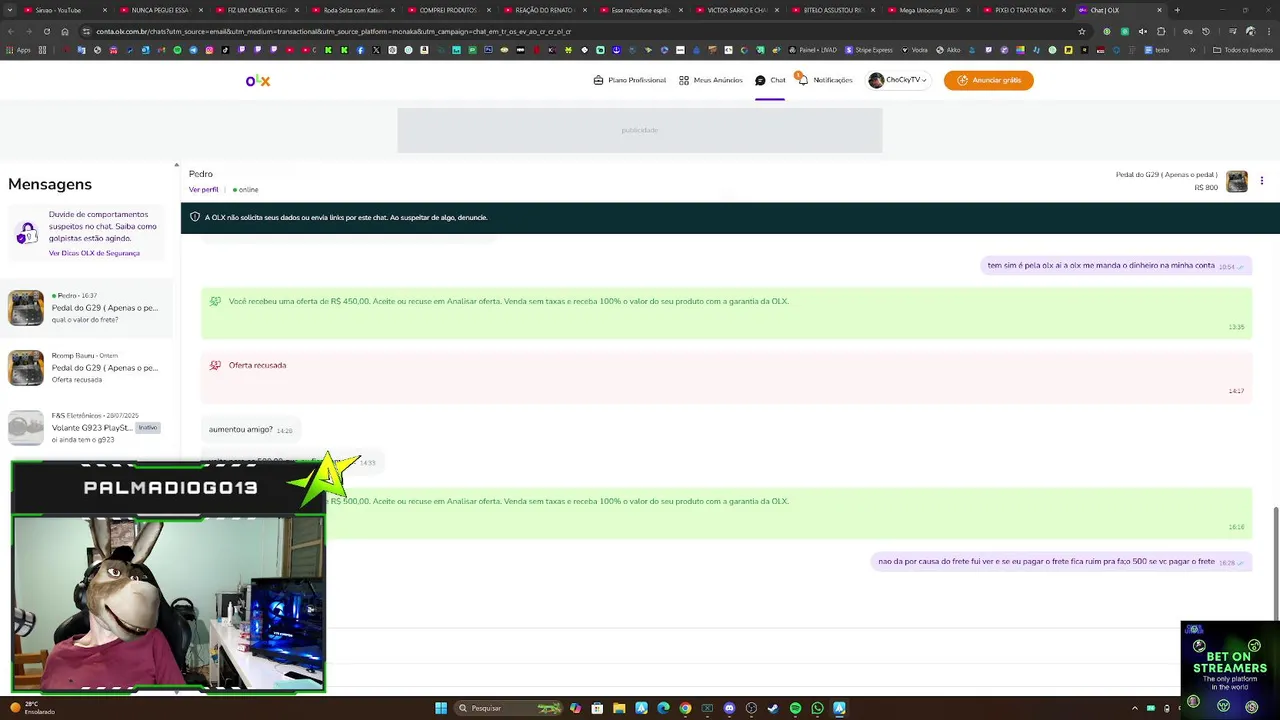
Task: Click the Oferta recusada message
Action: 727,376
